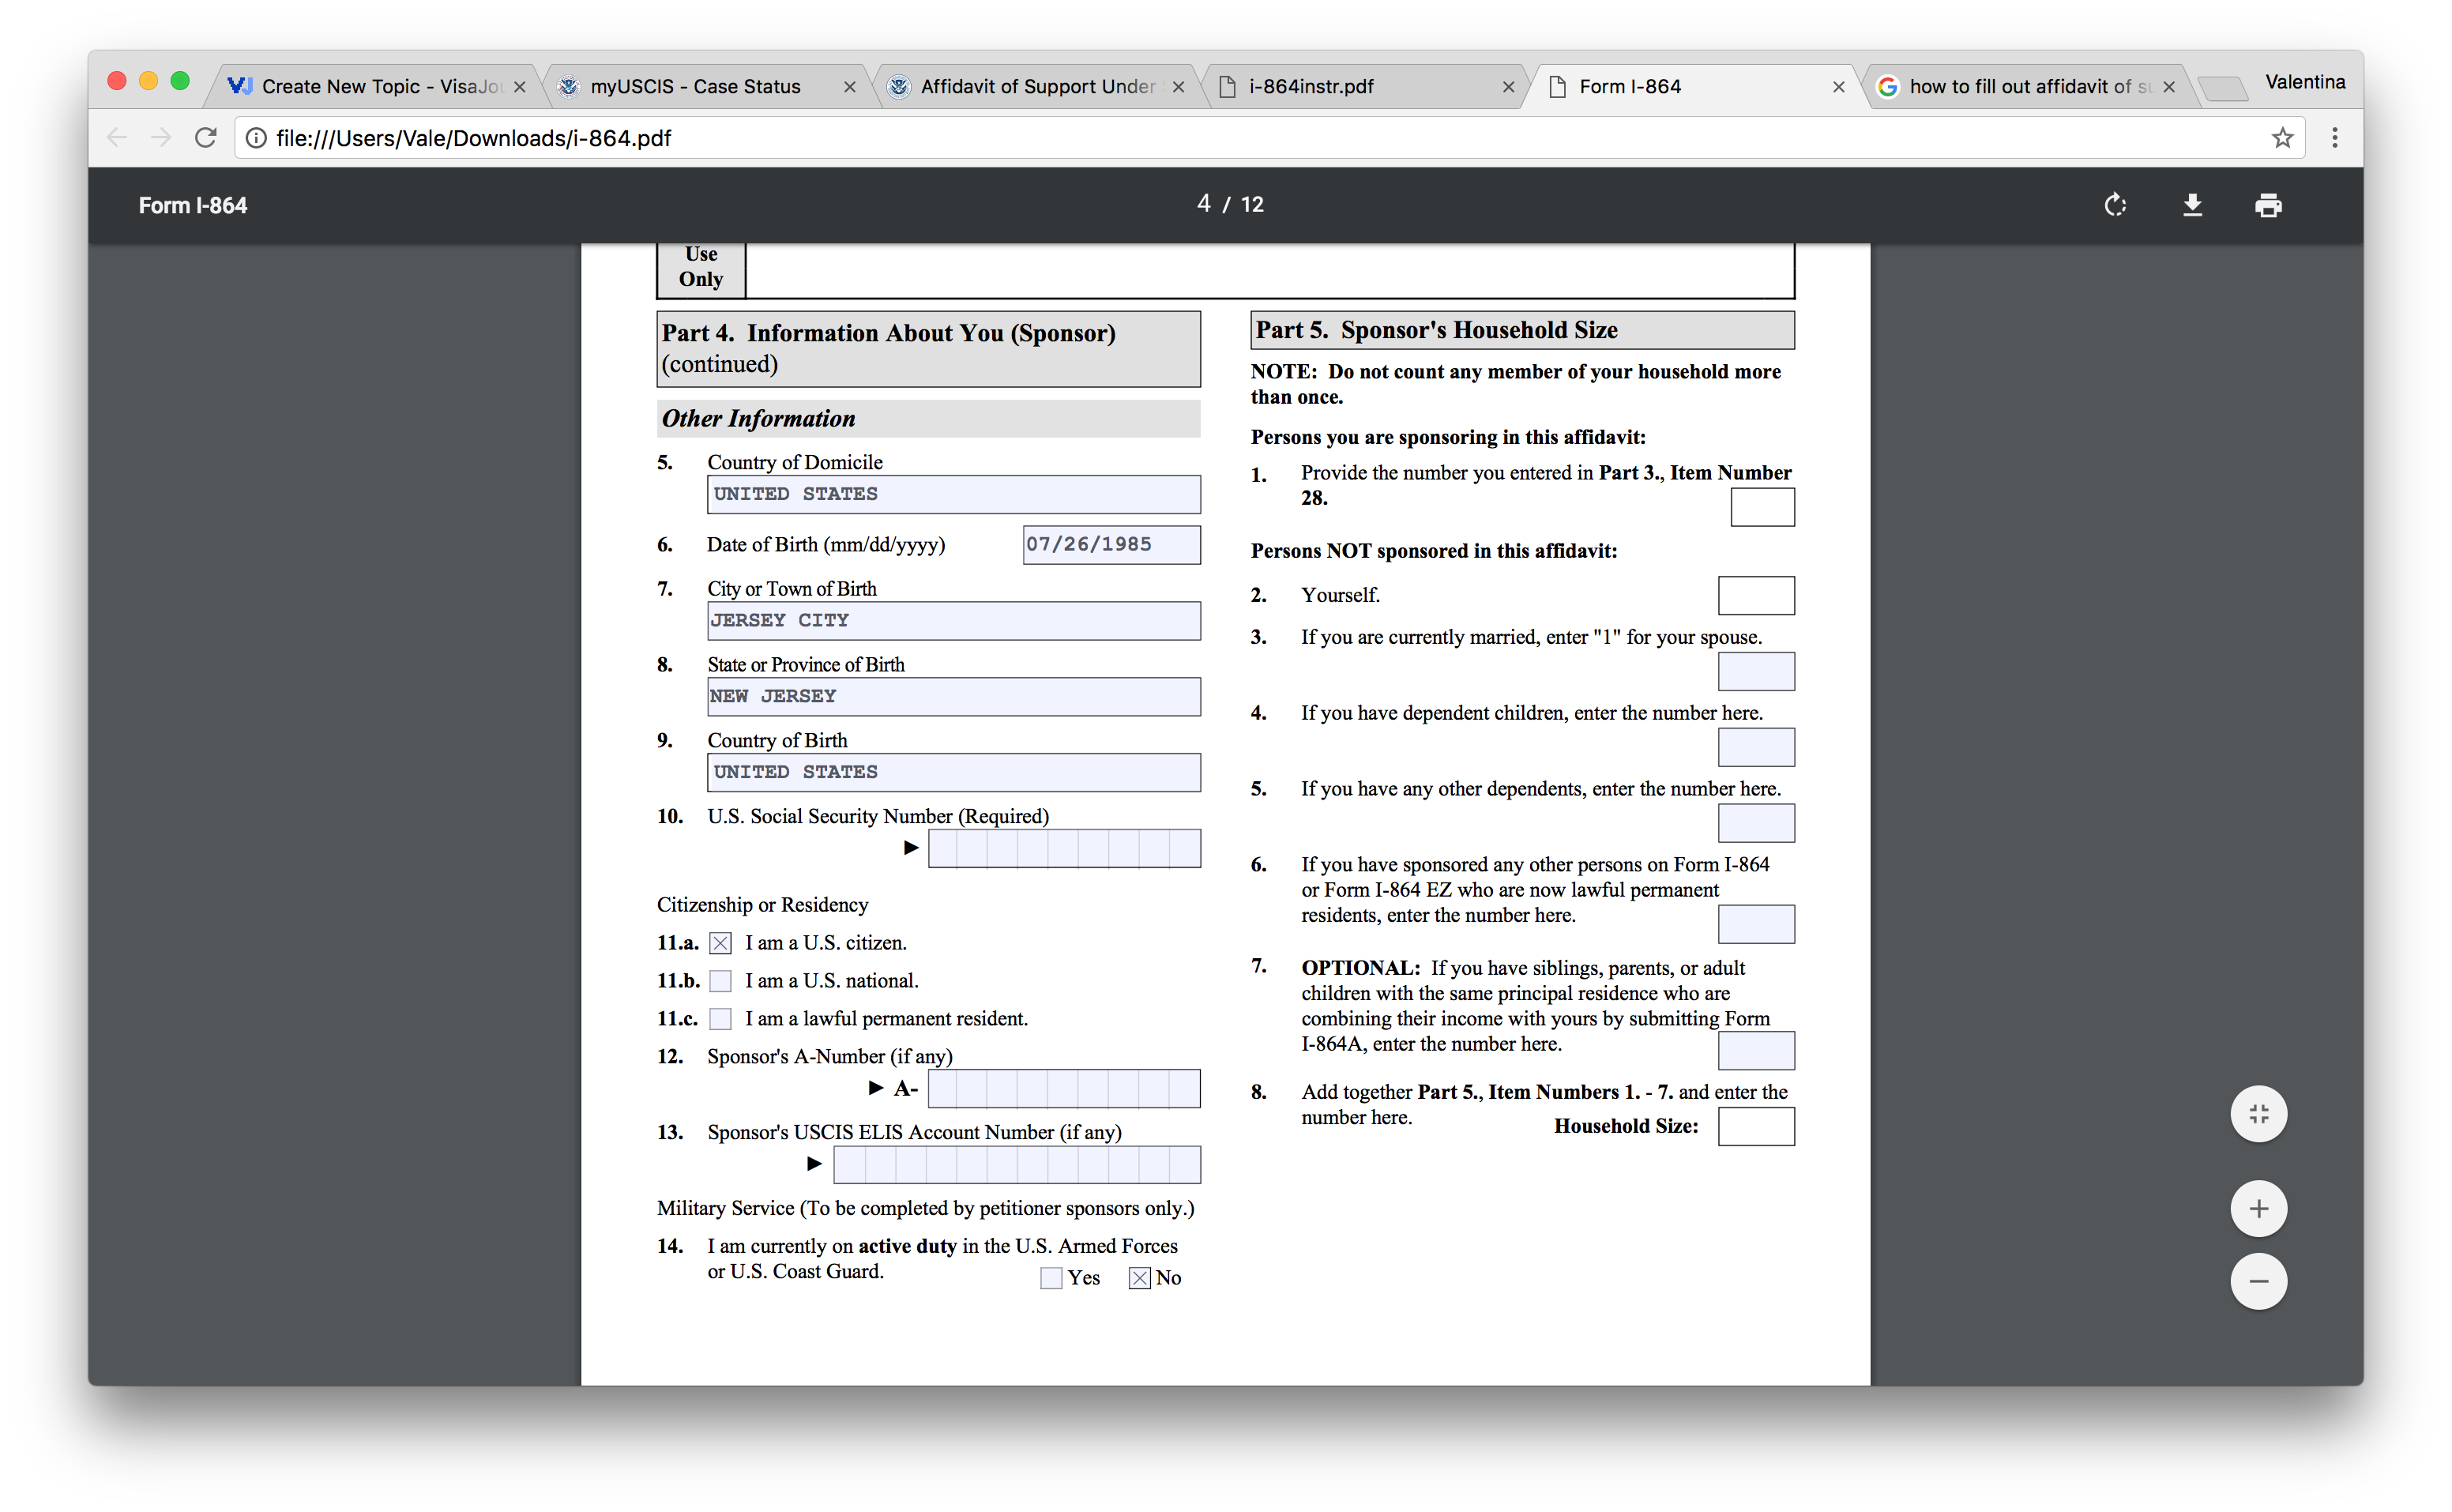This screenshot has width=2452, height=1512.
Task: Click the Date of Birth field
Action: (x=1110, y=545)
